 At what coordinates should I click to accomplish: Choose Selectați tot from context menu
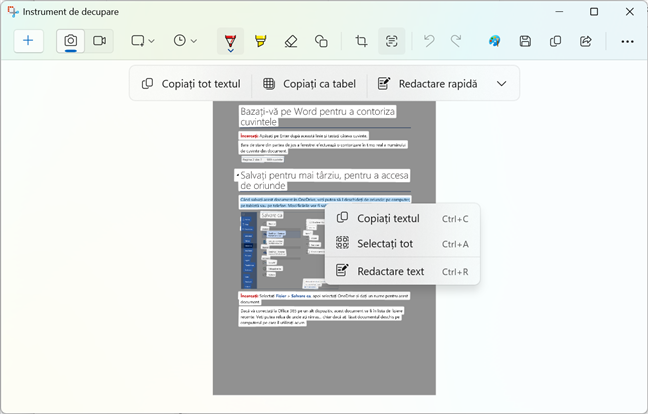385,243
